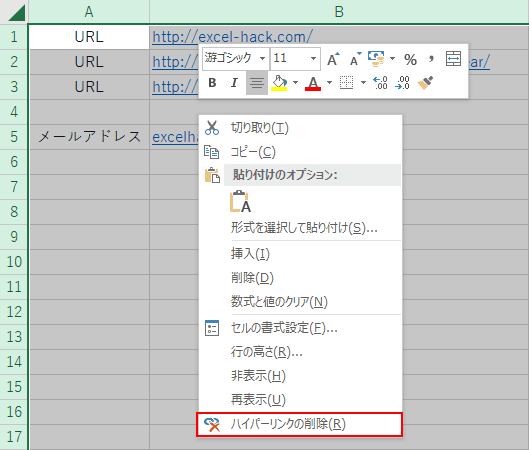This screenshot has height=450, width=529.
Task: Decrease font size with small A icon
Action: pos(356,59)
